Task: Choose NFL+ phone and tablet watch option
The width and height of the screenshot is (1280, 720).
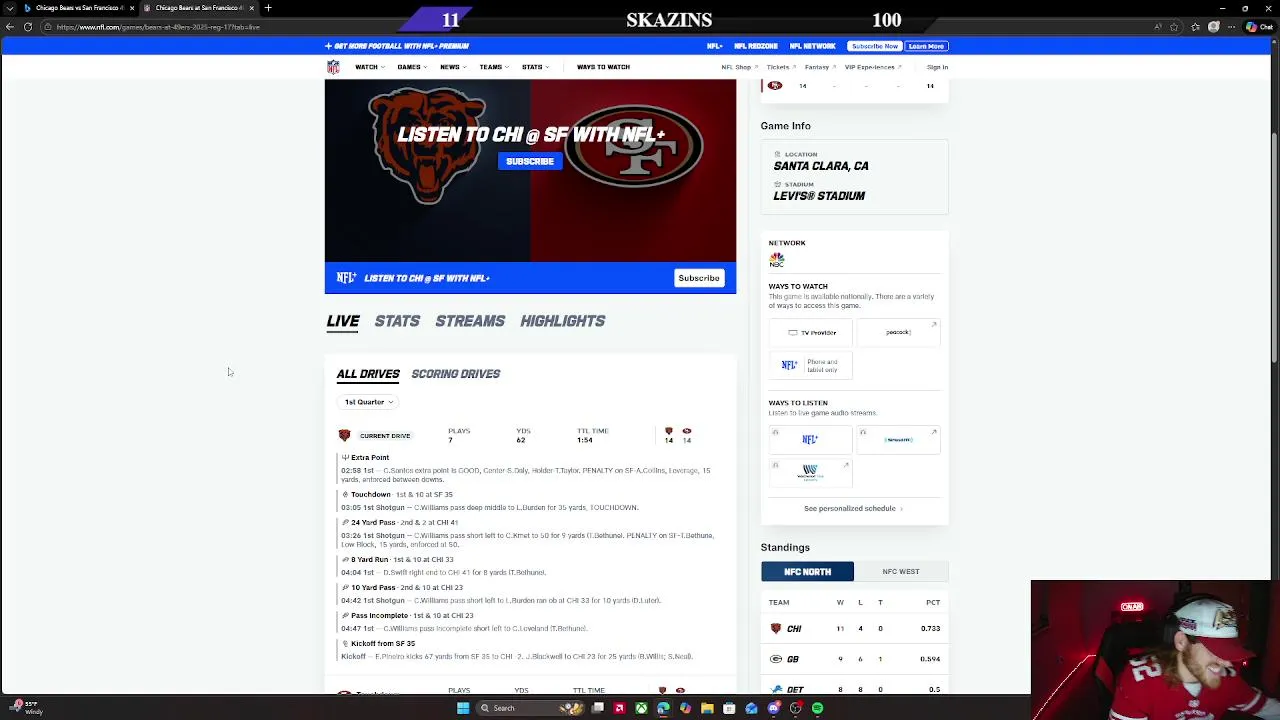Action: [811, 366]
